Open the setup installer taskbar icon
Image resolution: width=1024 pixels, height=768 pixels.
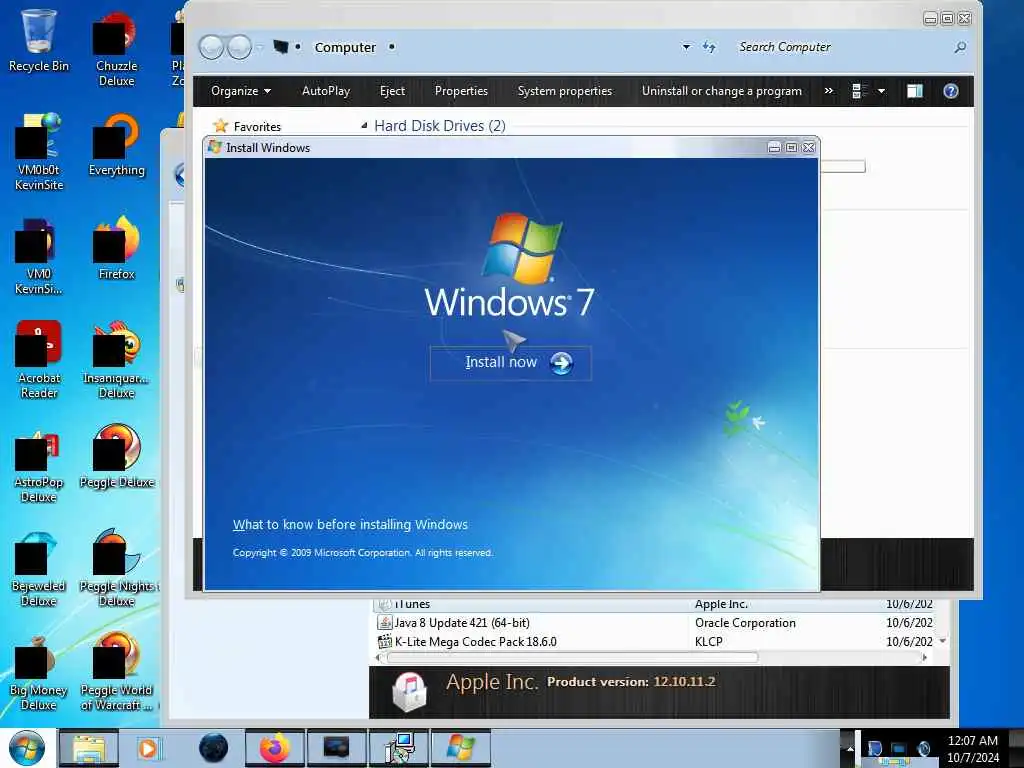399,748
